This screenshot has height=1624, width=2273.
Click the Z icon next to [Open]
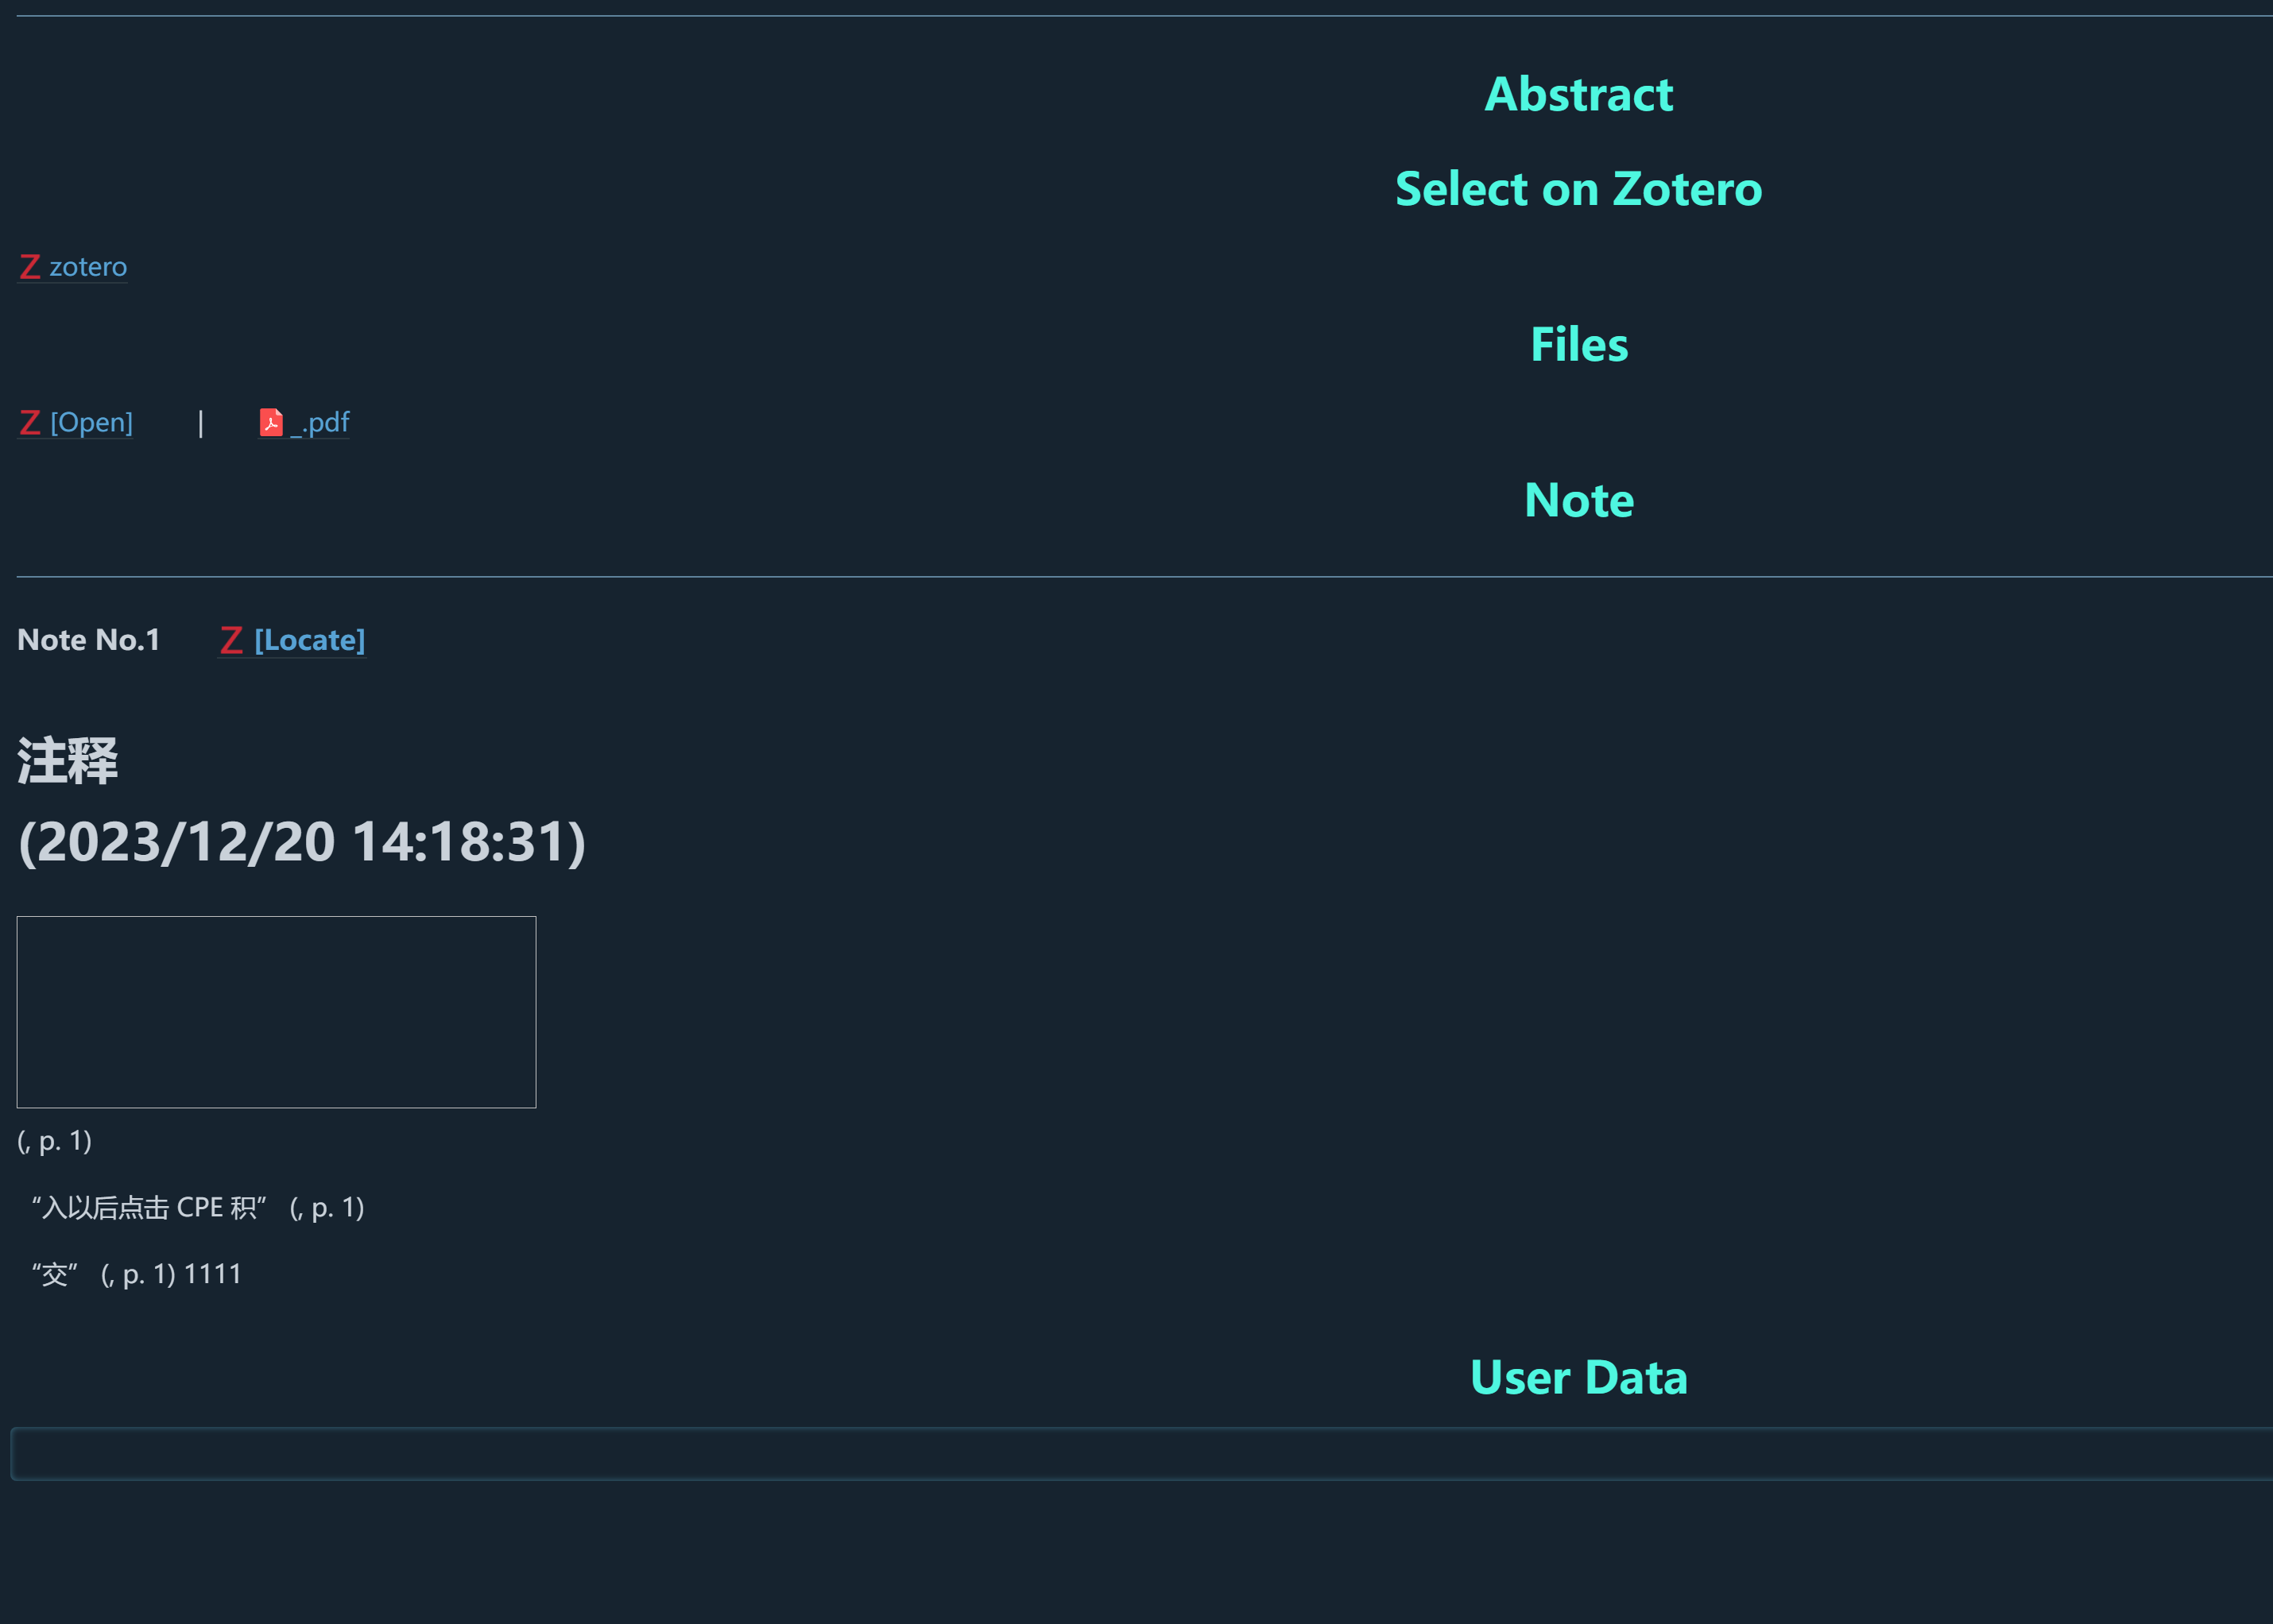click(30, 423)
